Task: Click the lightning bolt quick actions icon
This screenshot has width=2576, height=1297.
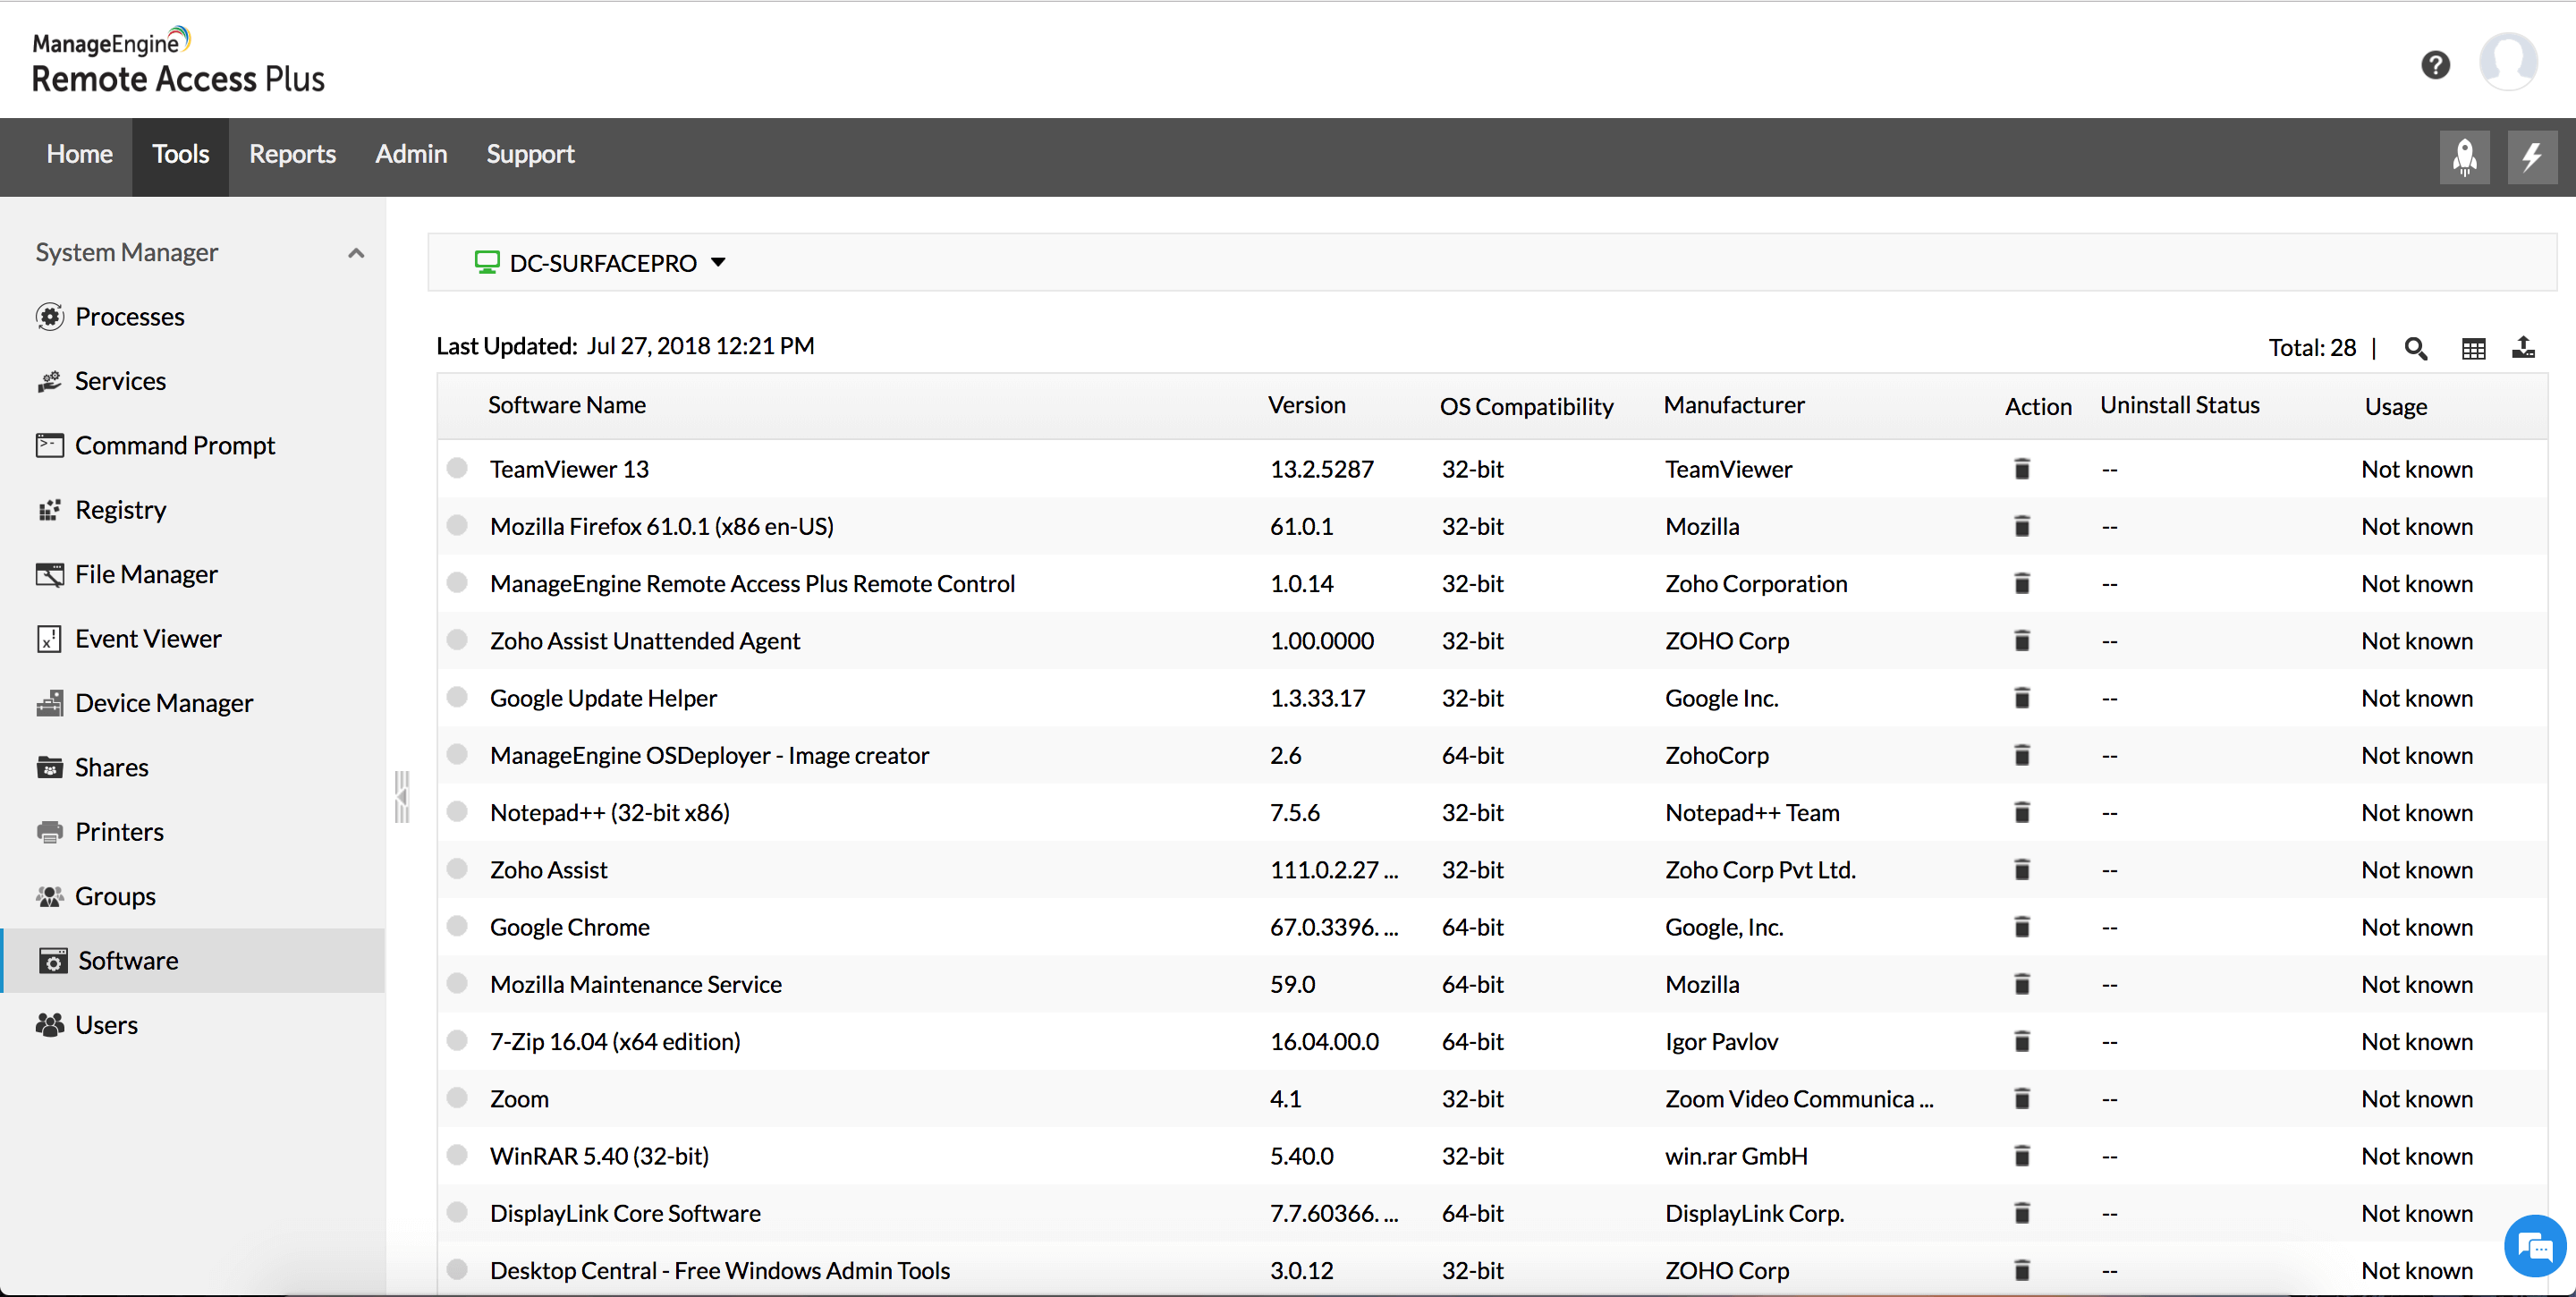Action: (x=2531, y=156)
